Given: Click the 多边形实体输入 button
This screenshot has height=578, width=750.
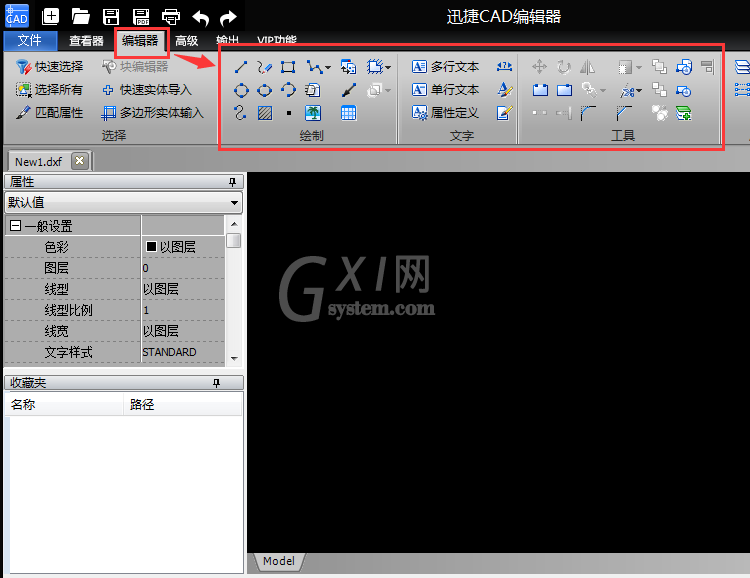Looking at the screenshot, I should pos(153,112).
